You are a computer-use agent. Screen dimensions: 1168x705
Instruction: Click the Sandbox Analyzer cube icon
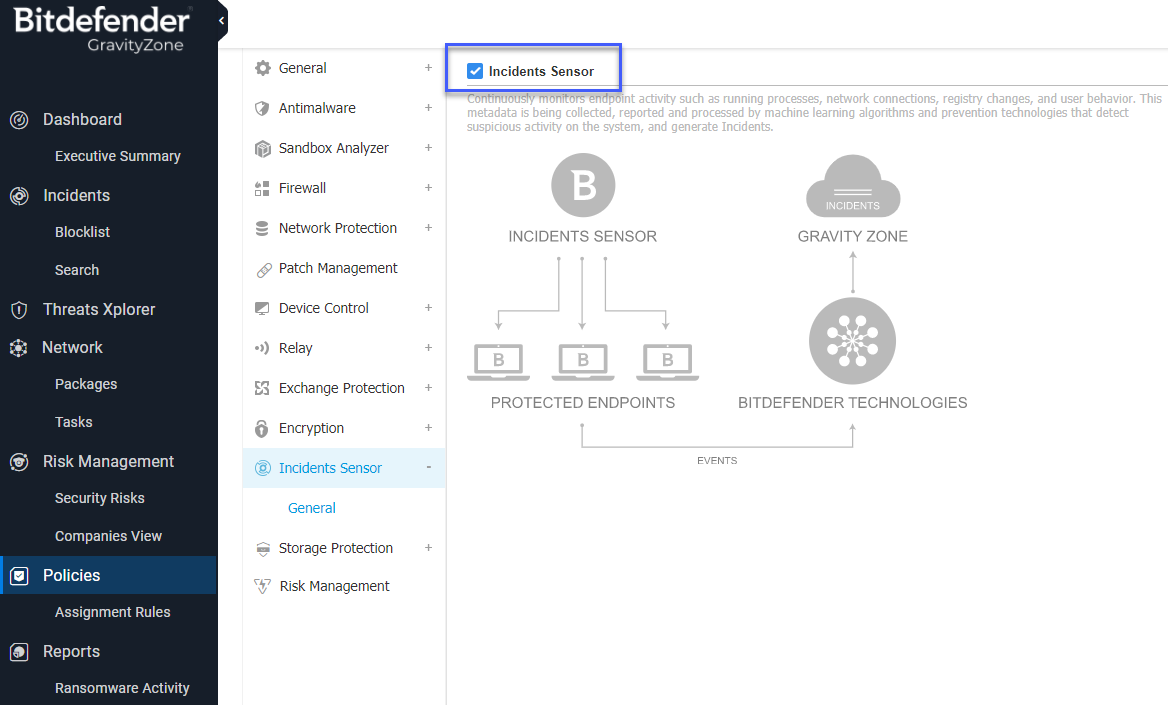click(x=262, y=148)
